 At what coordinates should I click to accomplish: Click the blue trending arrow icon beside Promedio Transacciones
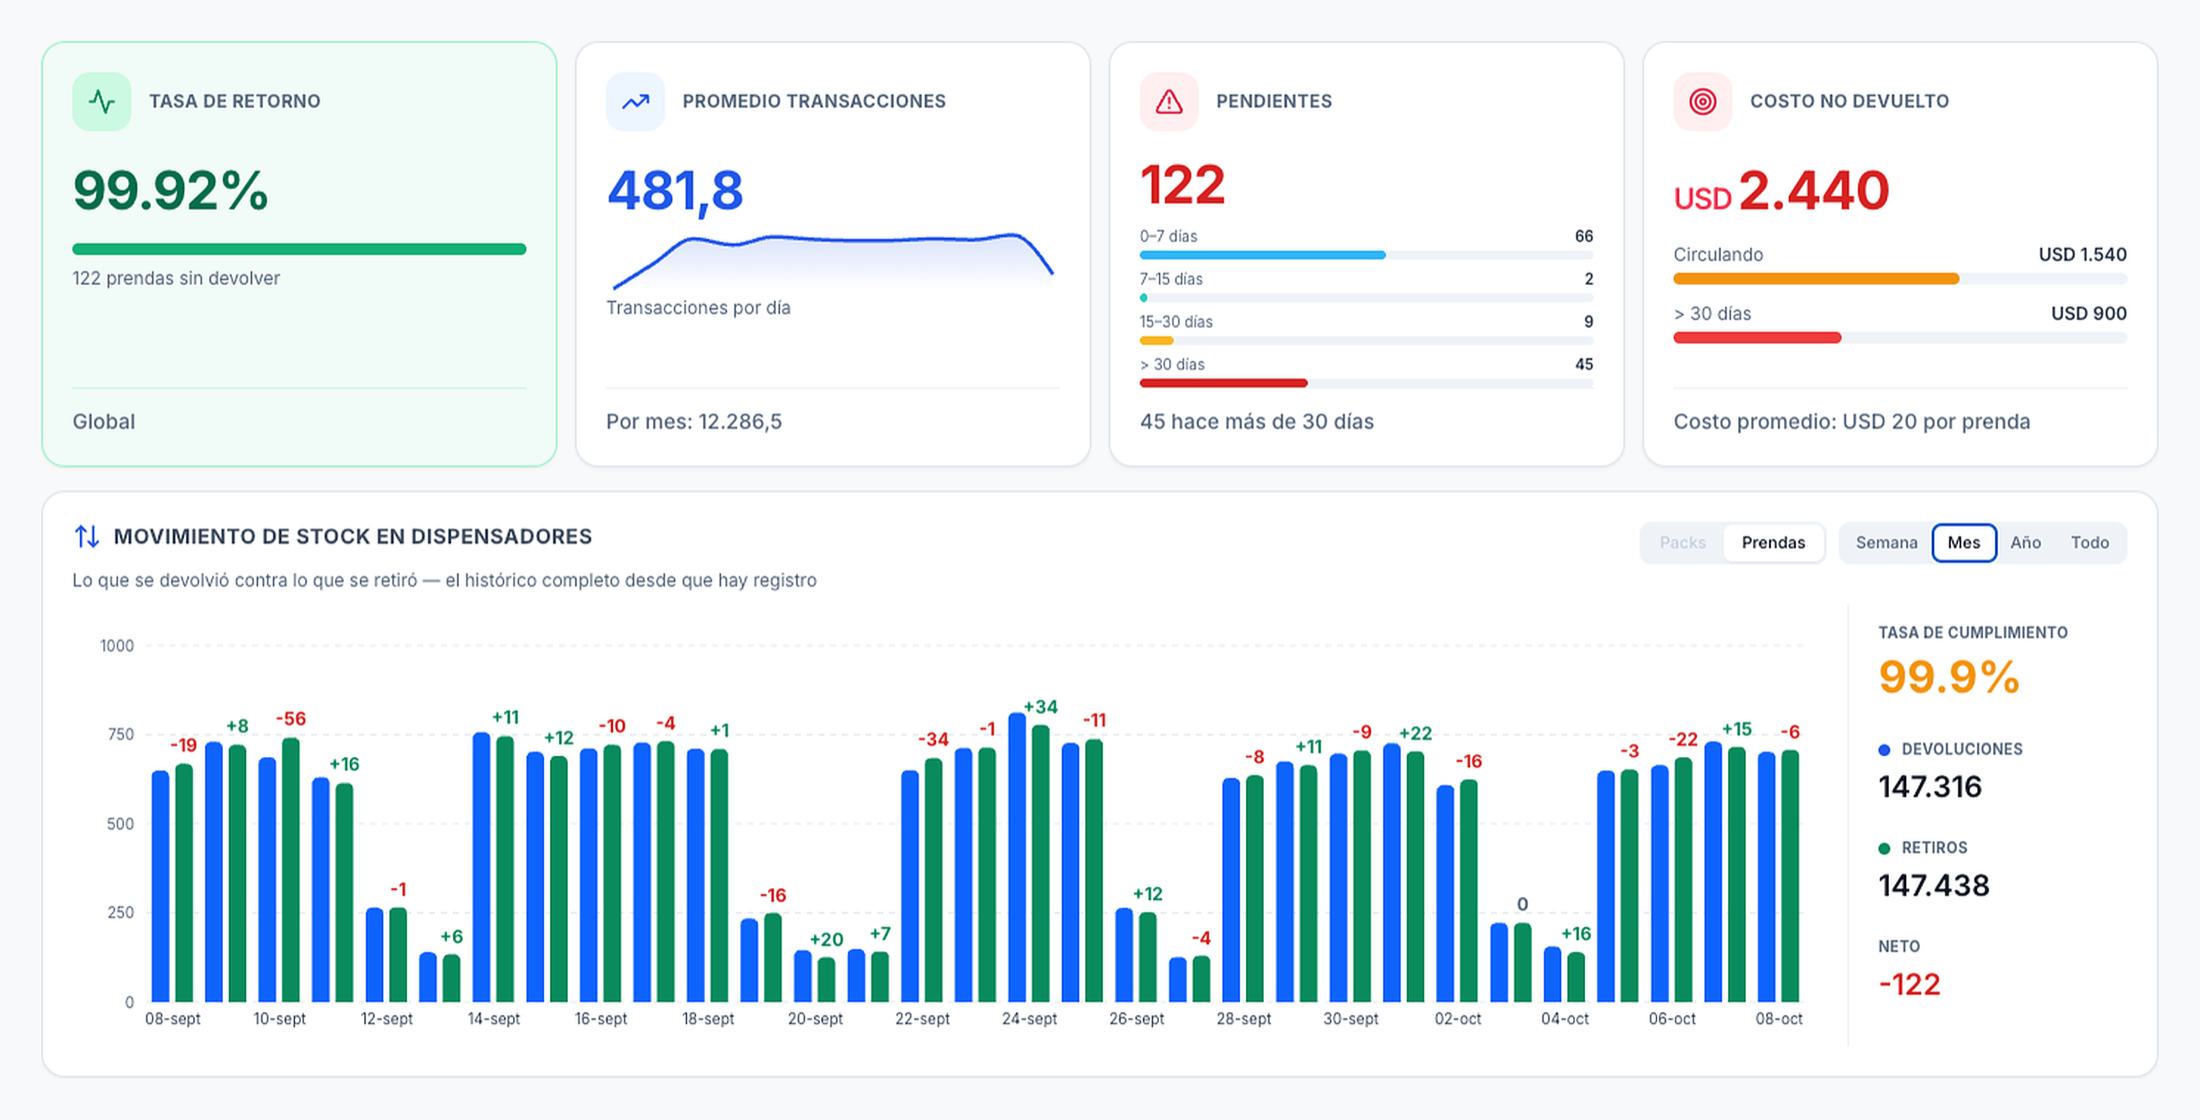(636, 101)
